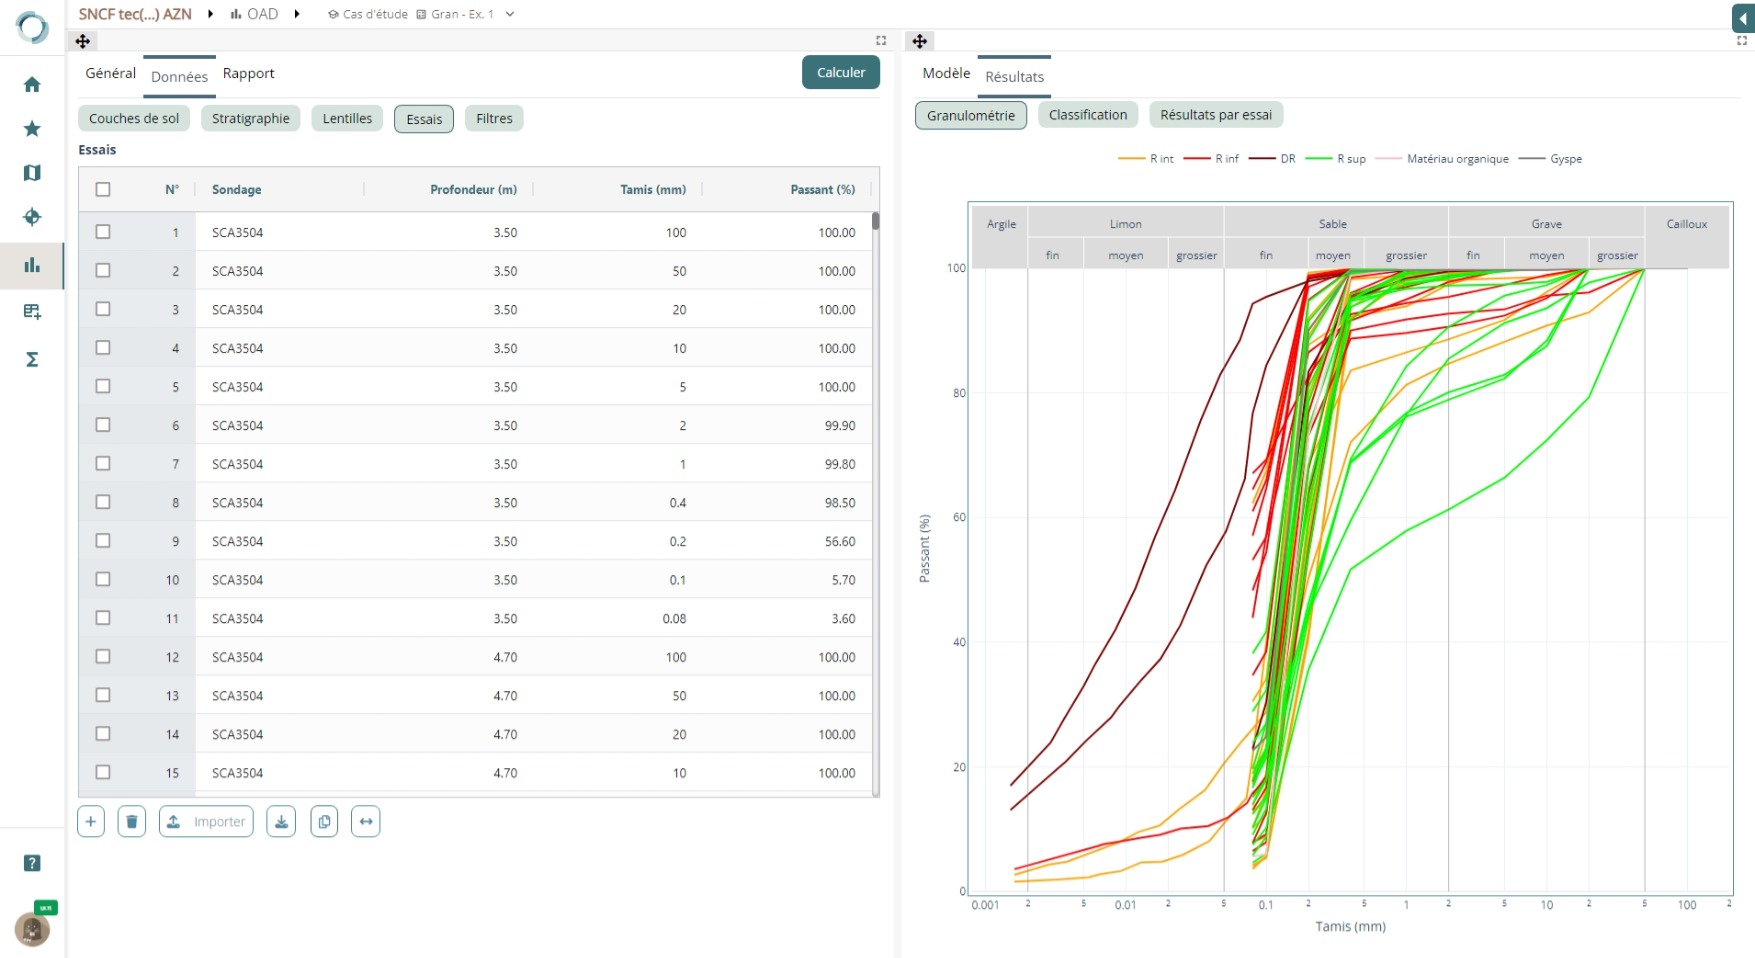Open the Modèle tab
The image size is (1755, 958).
click(x=946, y=74)
